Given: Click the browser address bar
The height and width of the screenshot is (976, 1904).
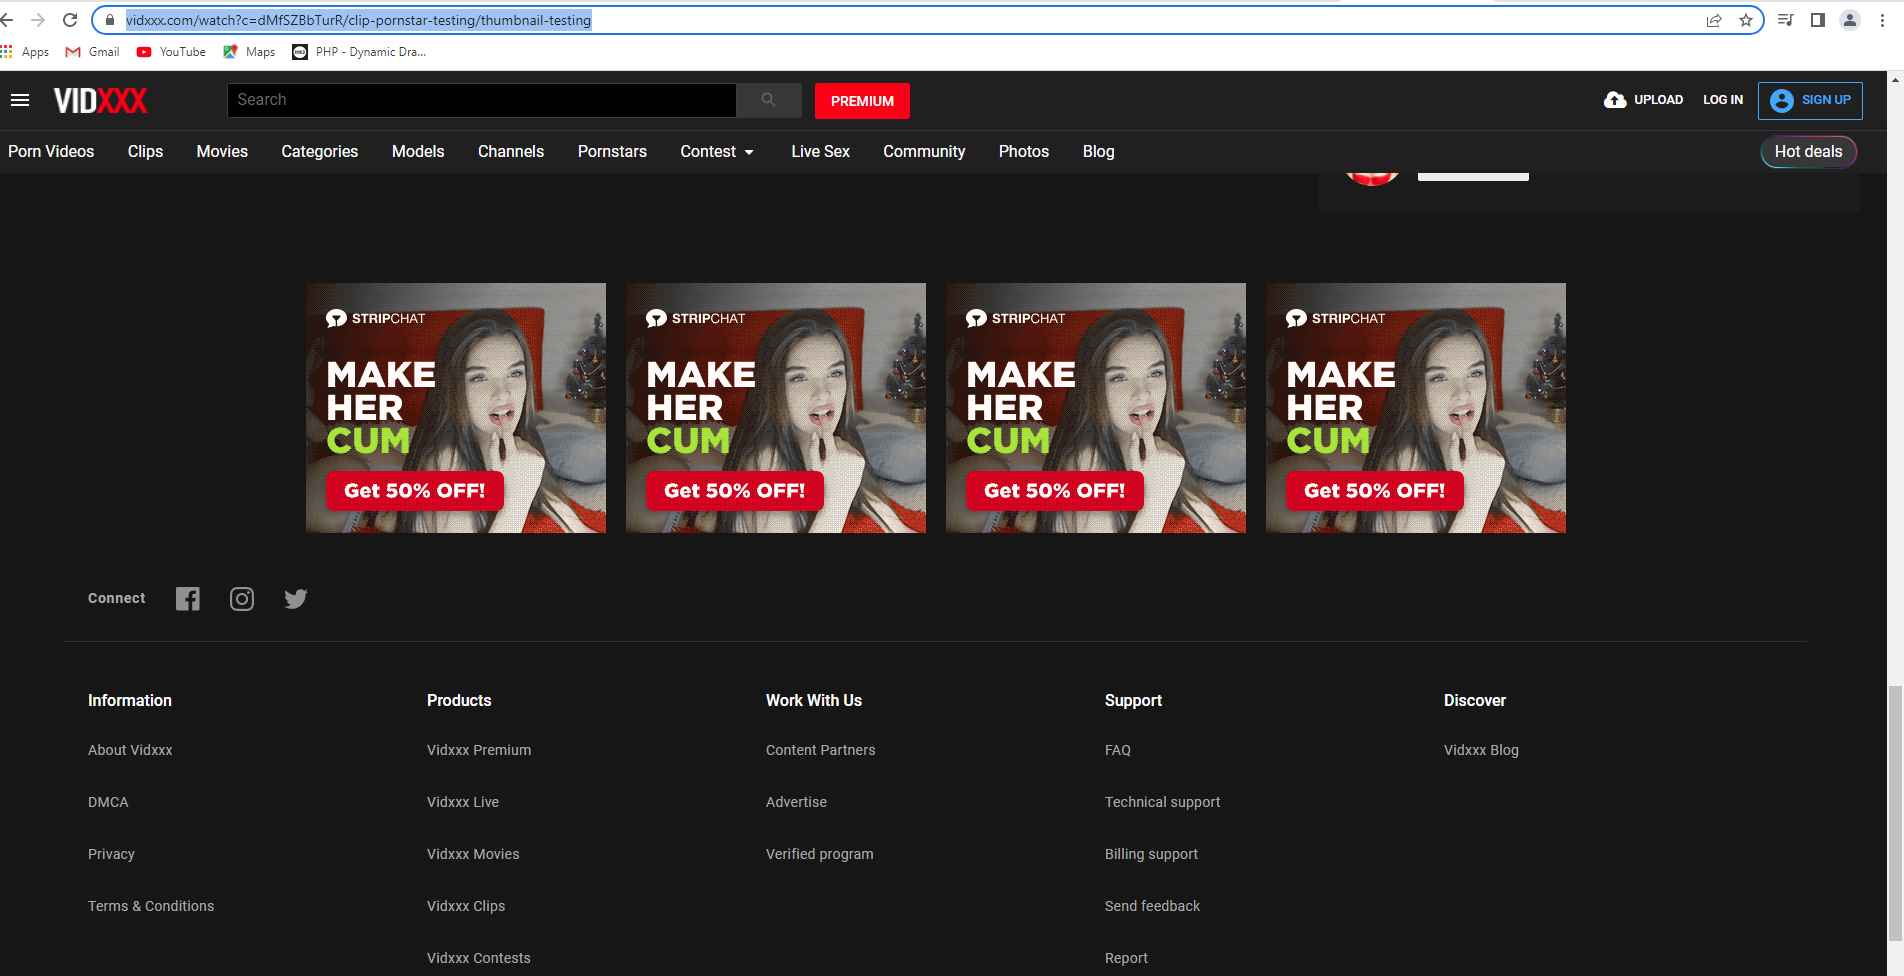Looking at the screenshot, I should pos(900,20).
